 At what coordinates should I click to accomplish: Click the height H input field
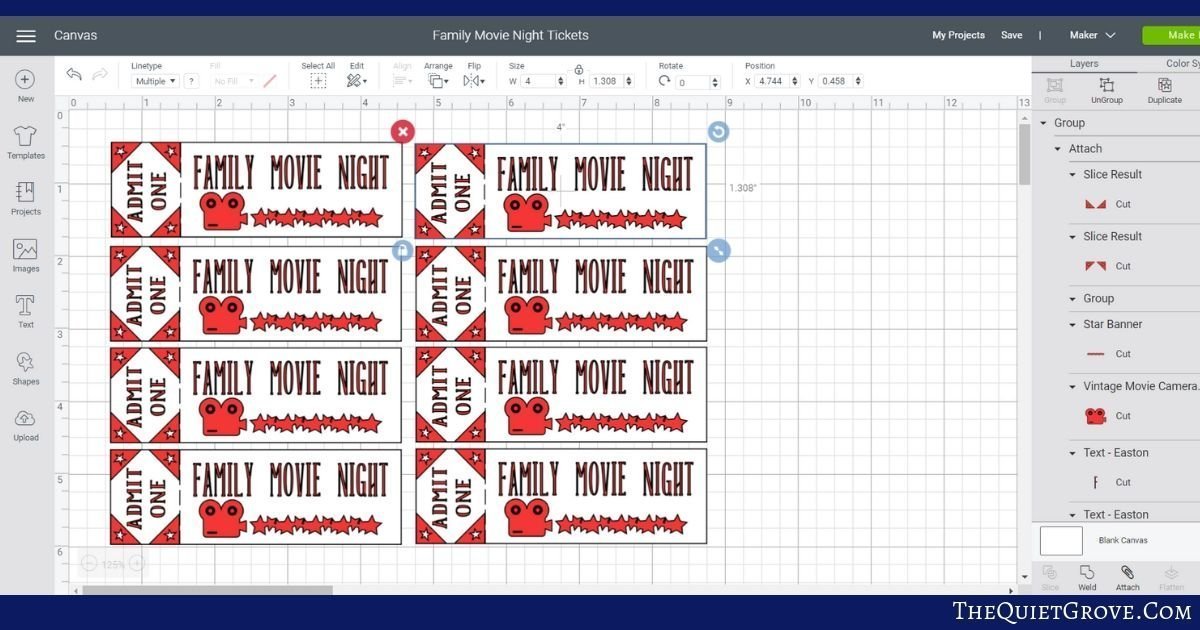pyautogui.click(x=610, y=81)
